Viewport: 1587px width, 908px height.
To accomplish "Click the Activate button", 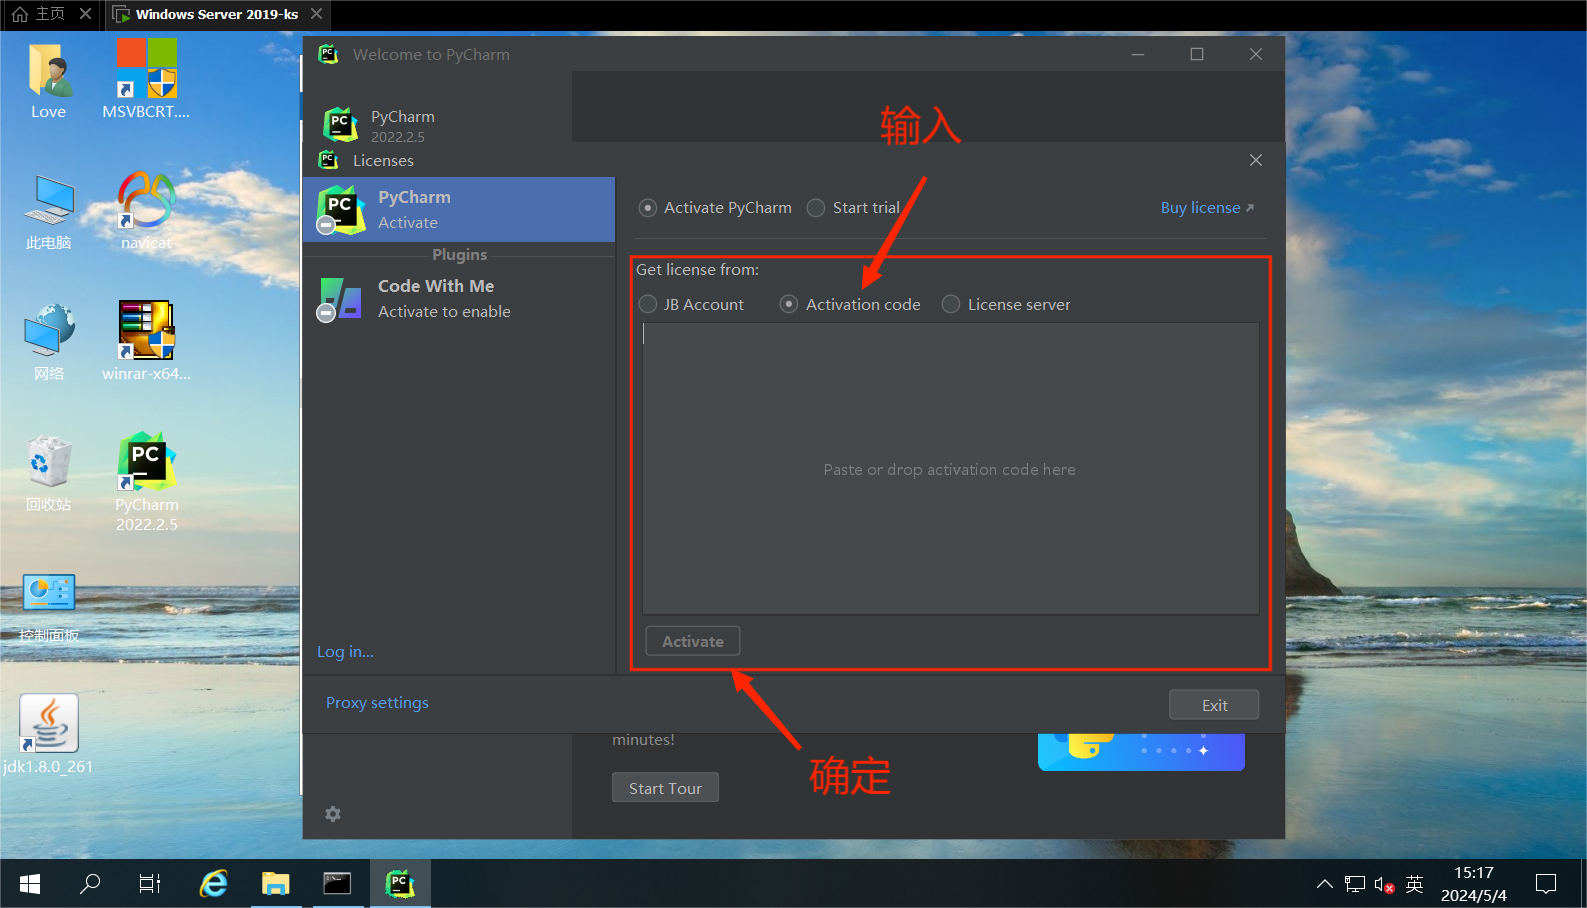I will click(693, 641).
